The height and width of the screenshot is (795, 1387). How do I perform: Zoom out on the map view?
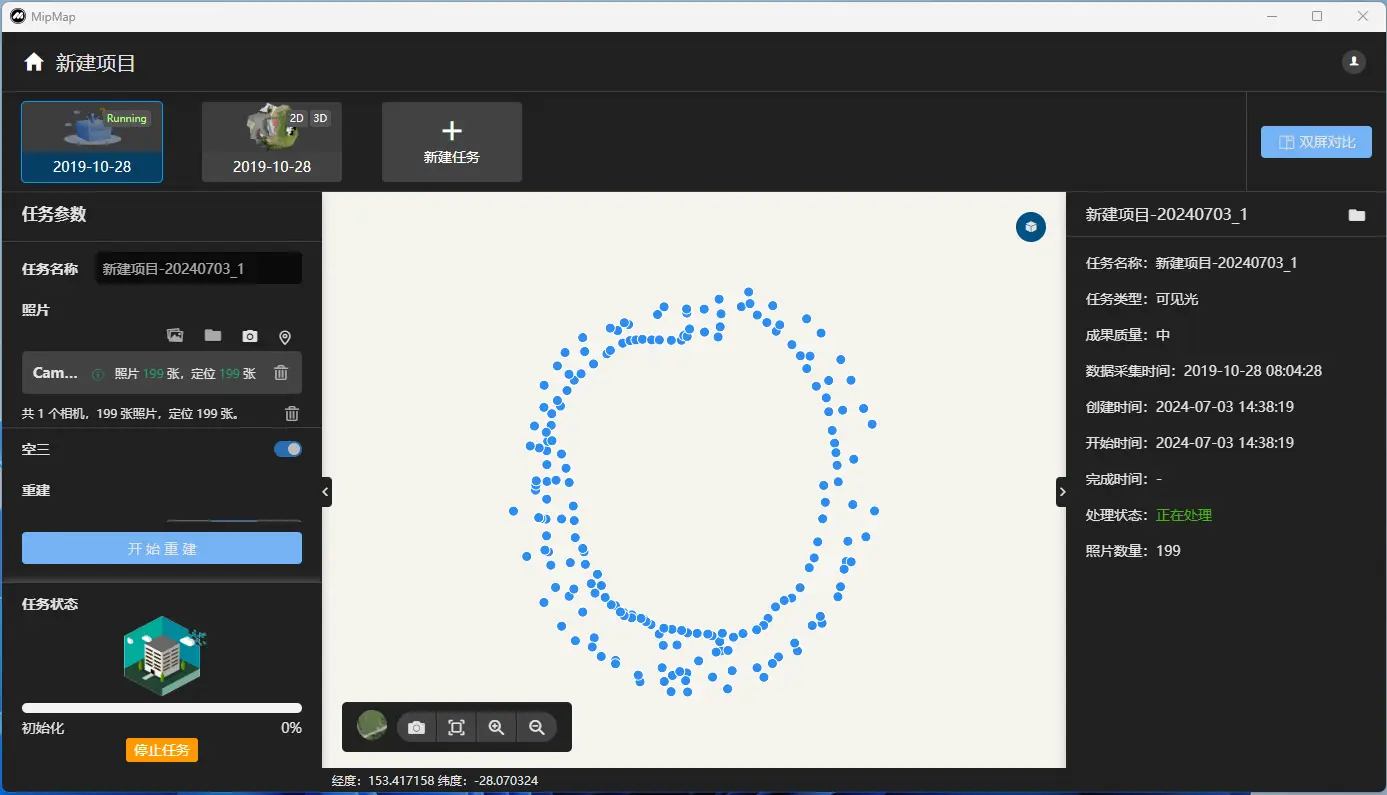(537, 727)
